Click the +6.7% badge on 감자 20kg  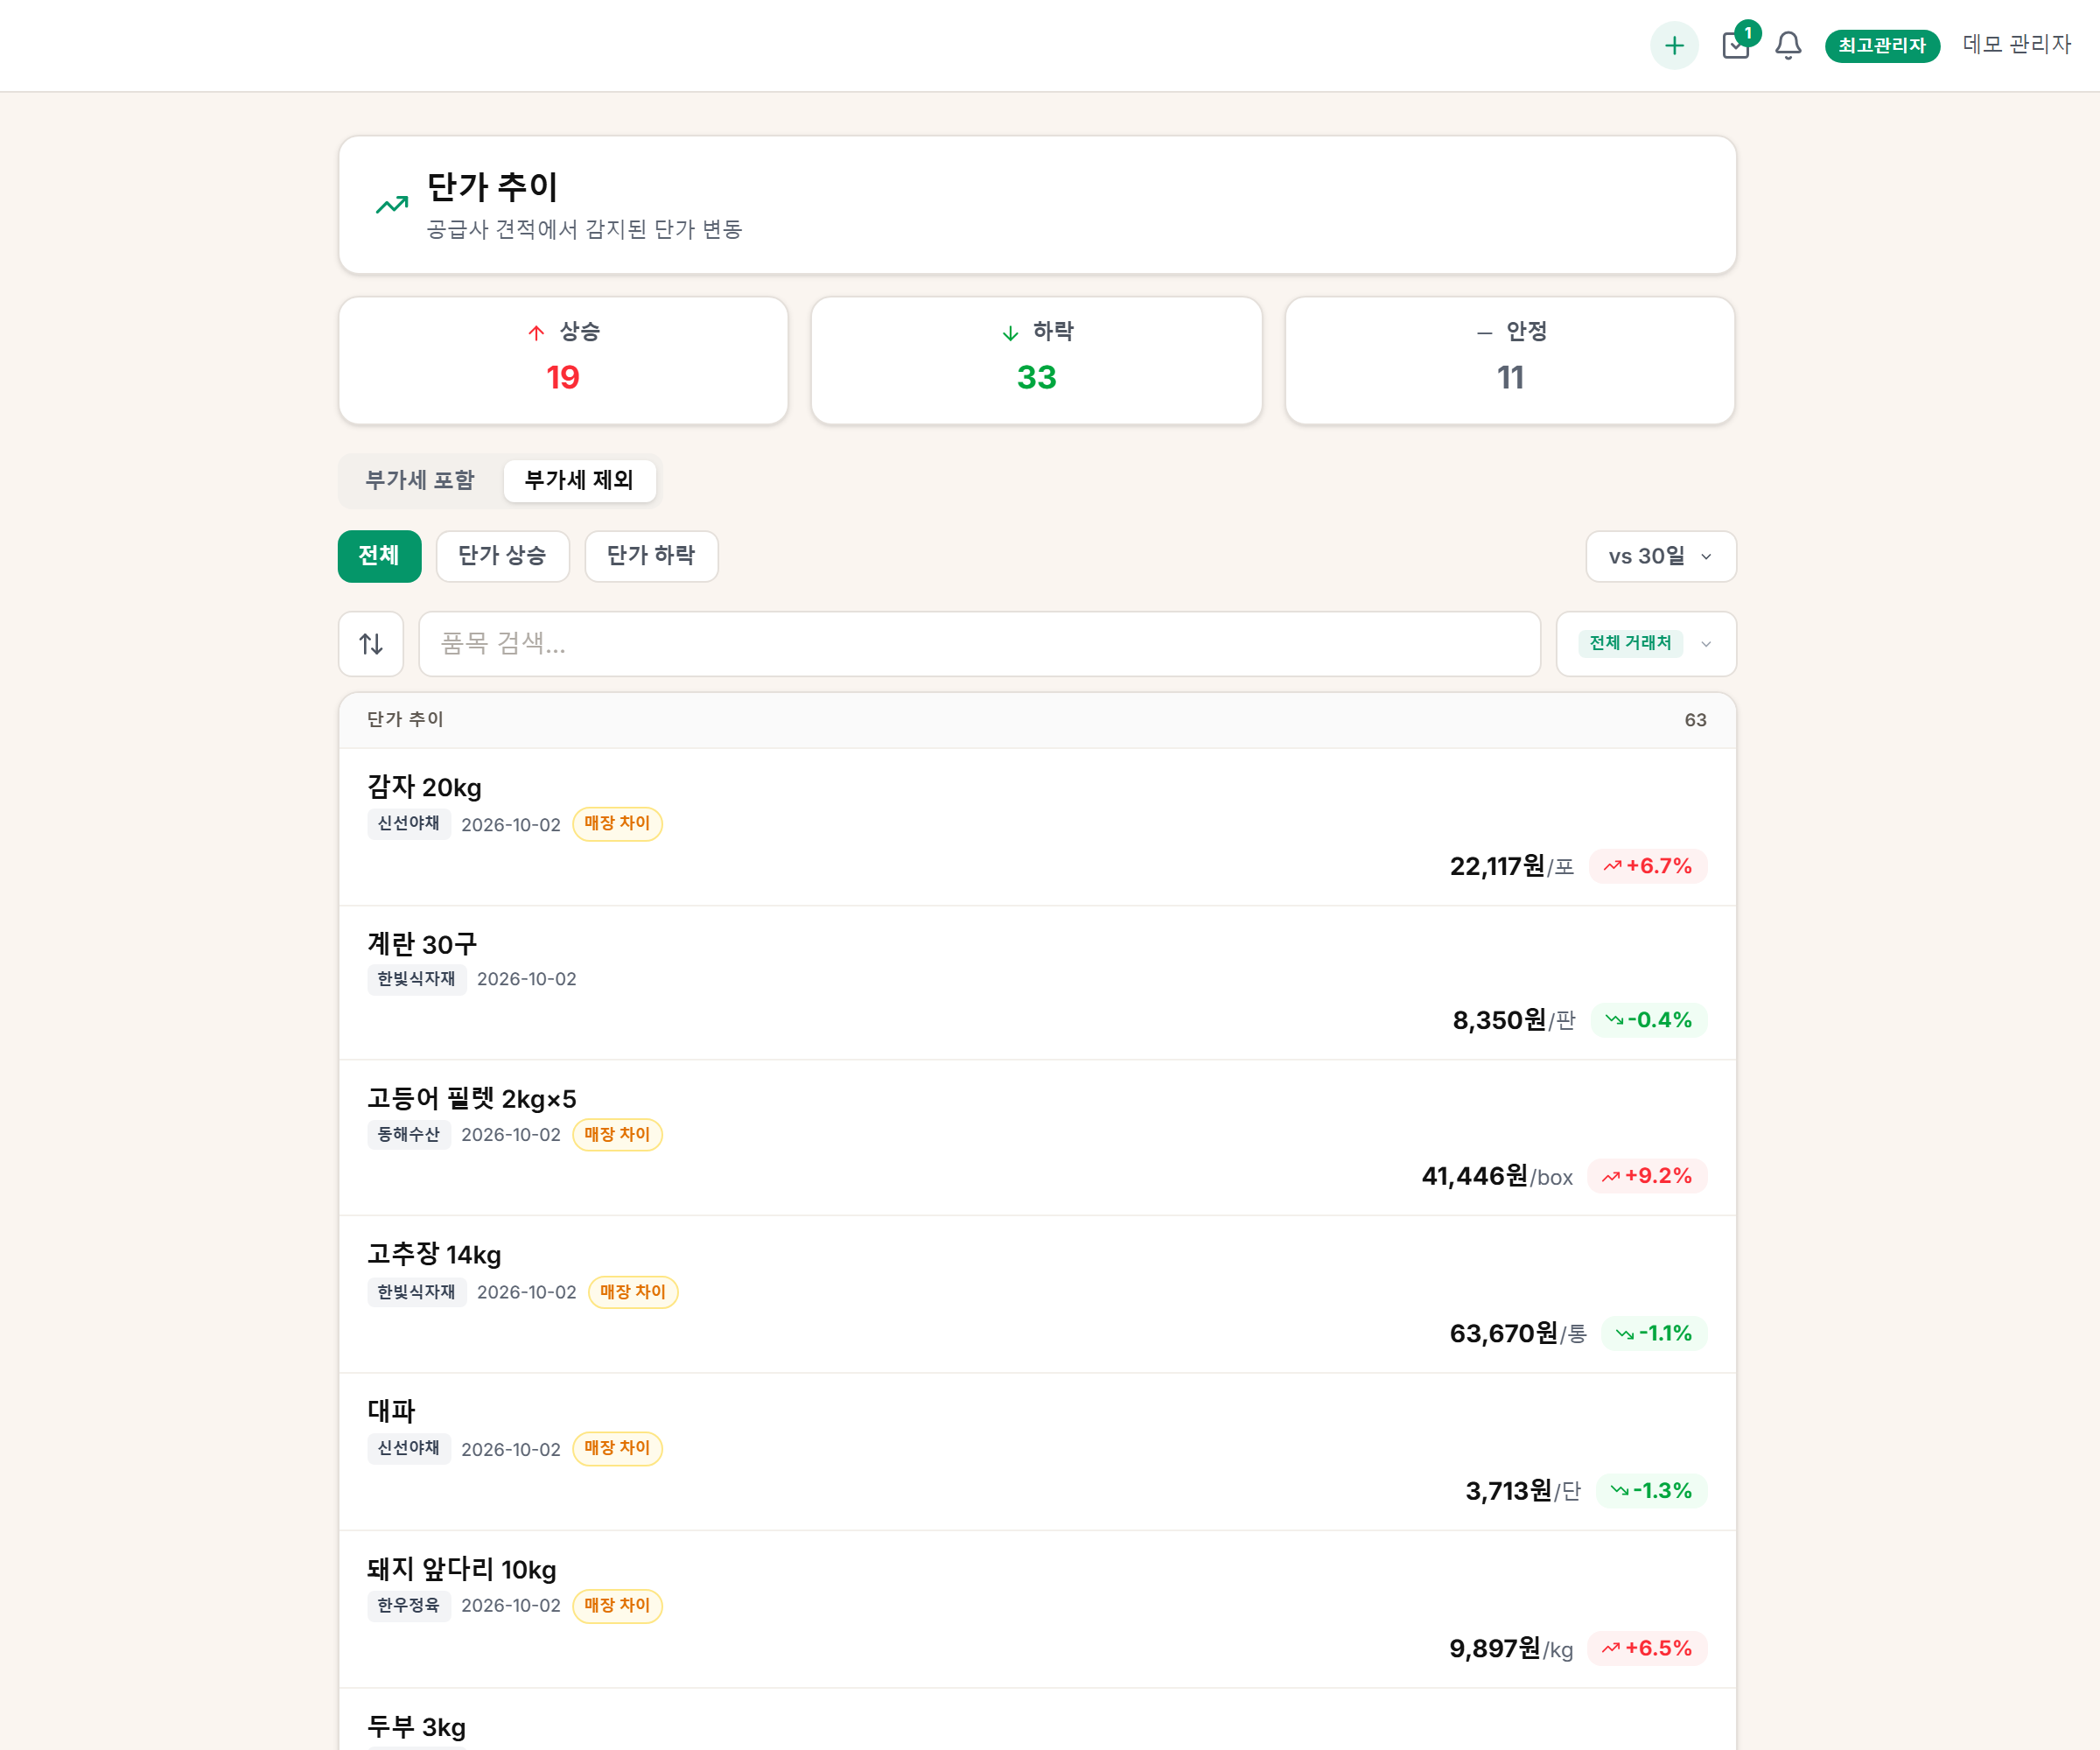point(1648,866)
